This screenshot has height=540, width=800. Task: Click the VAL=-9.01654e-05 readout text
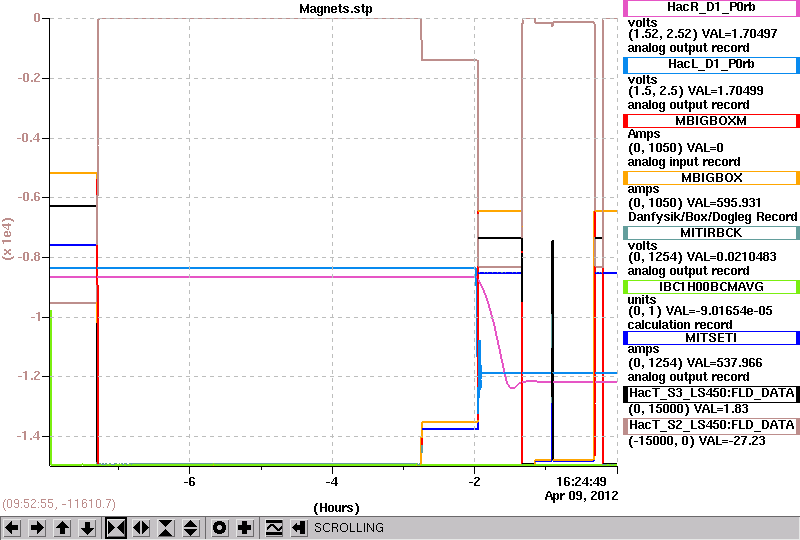719,311
